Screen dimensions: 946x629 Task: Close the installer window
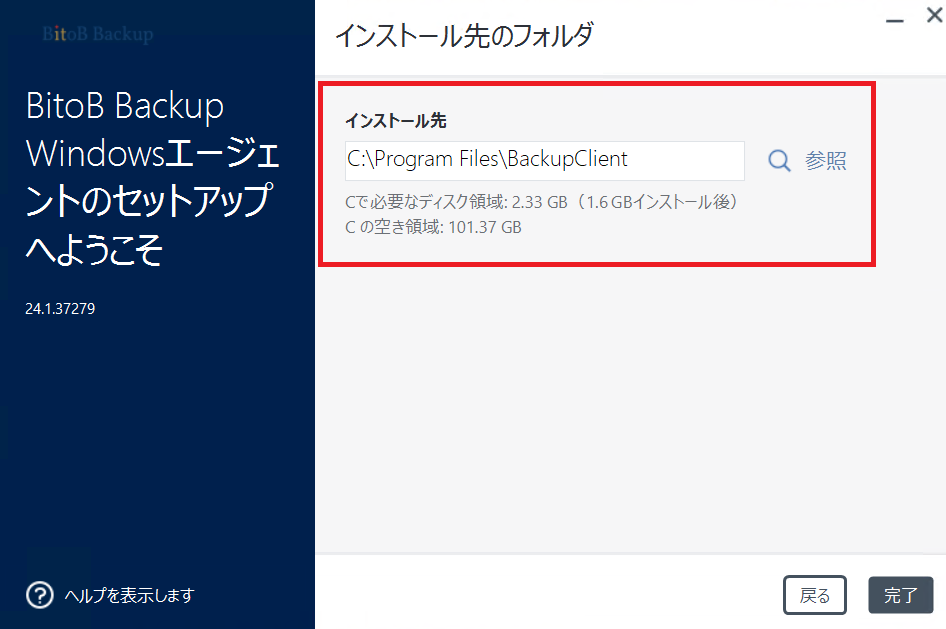point(935,15)
